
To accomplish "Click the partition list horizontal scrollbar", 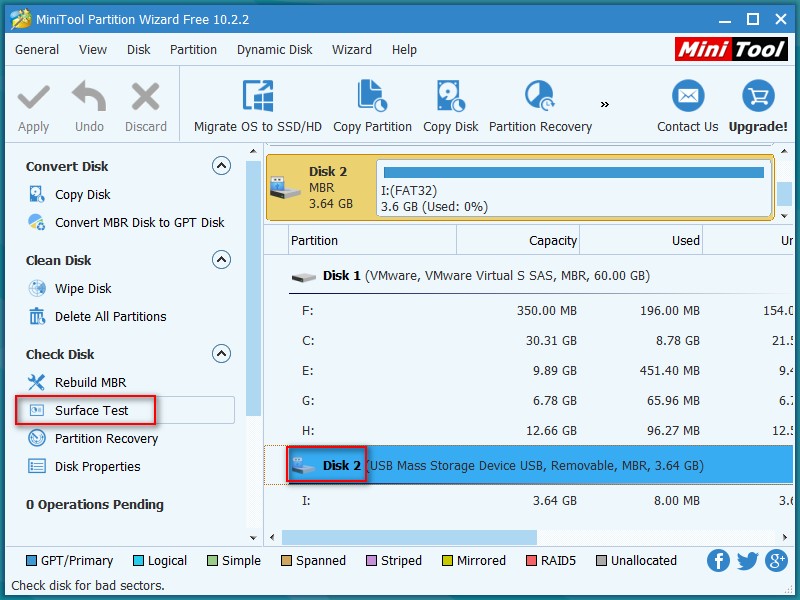I will click(x=409, y=537).
